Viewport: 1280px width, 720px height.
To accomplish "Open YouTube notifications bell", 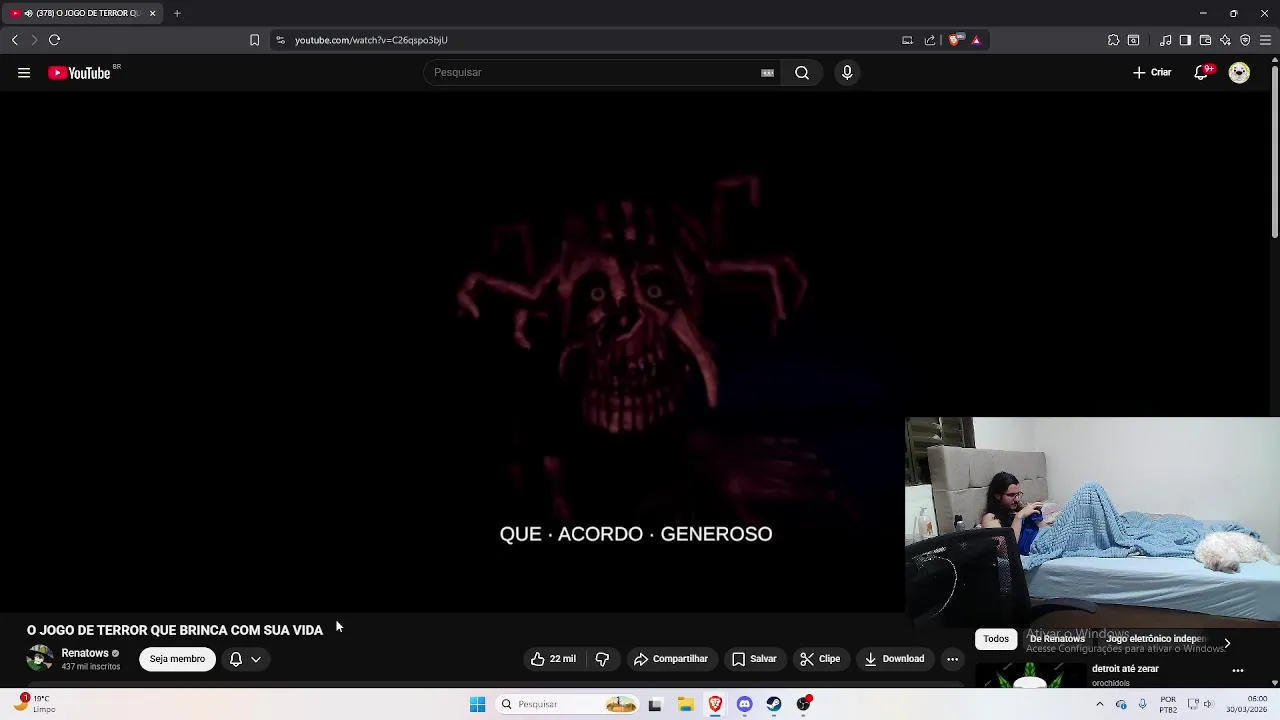I will pyautogui.click(x=1202, y=72).
